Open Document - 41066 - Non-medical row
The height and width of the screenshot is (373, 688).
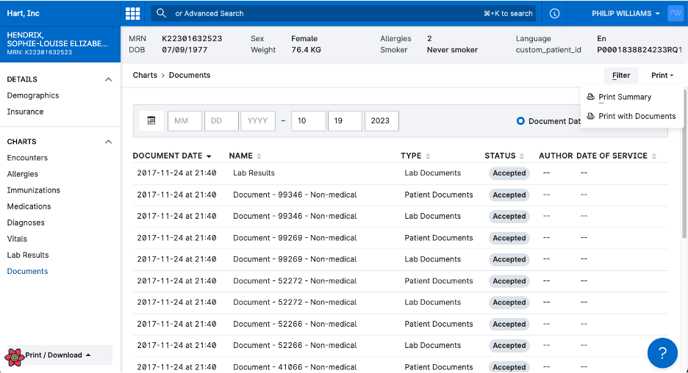click(x=400, y=365)
